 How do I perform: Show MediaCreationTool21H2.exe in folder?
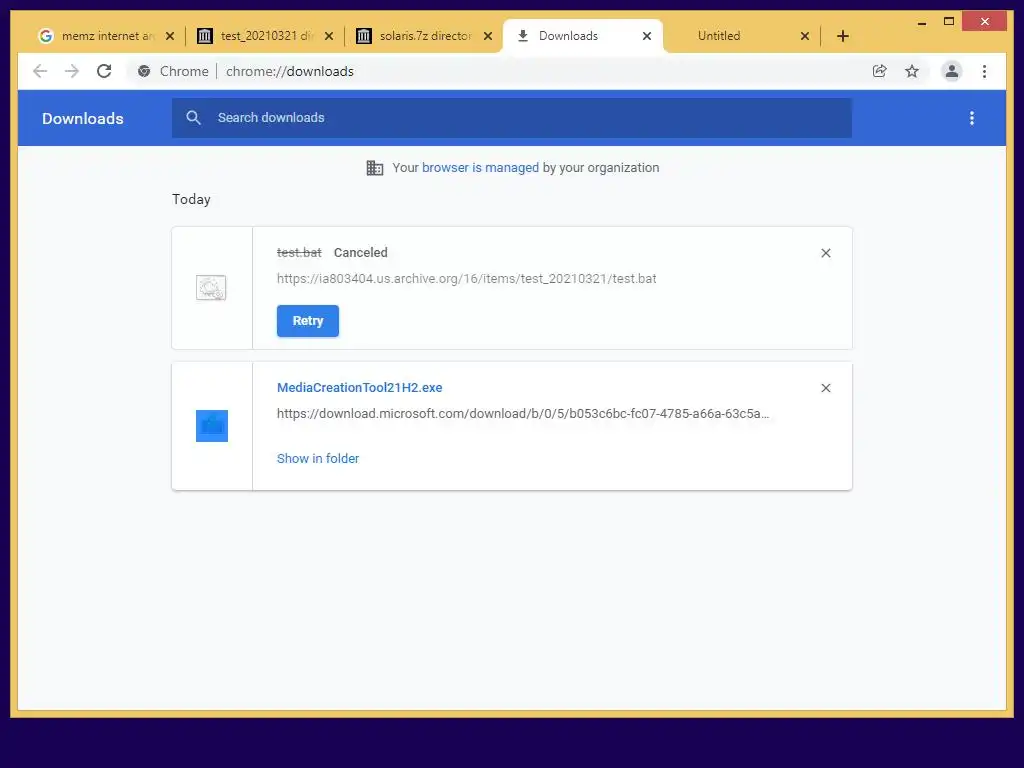click(317, 458)
